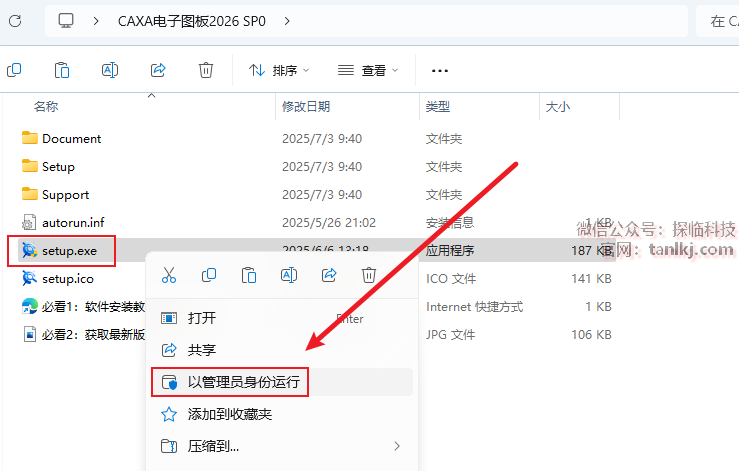
Task: Open the three-dots more options menu
Action: [x=440, y=71]
